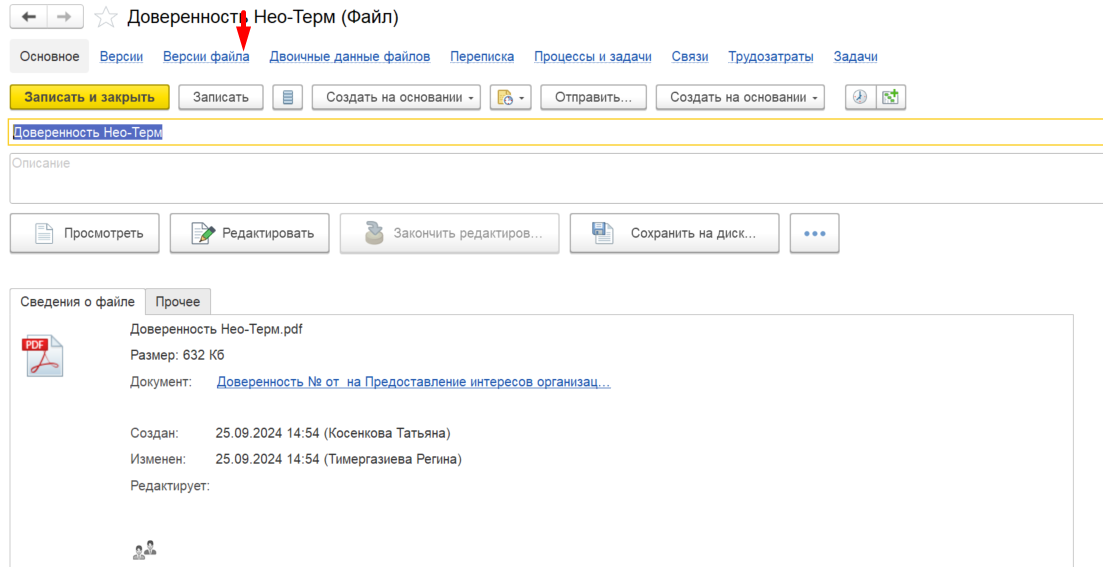Click Закончить редактирование button

450,234
